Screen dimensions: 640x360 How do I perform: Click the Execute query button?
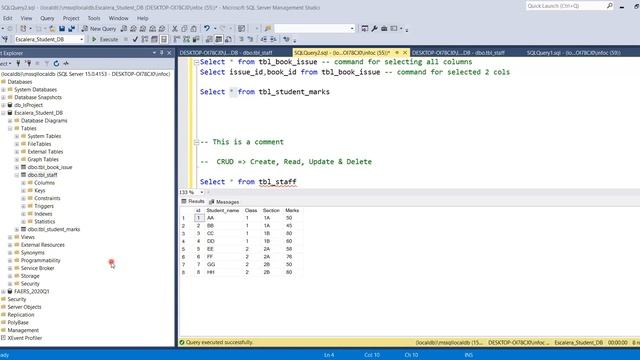pos(105,39)
